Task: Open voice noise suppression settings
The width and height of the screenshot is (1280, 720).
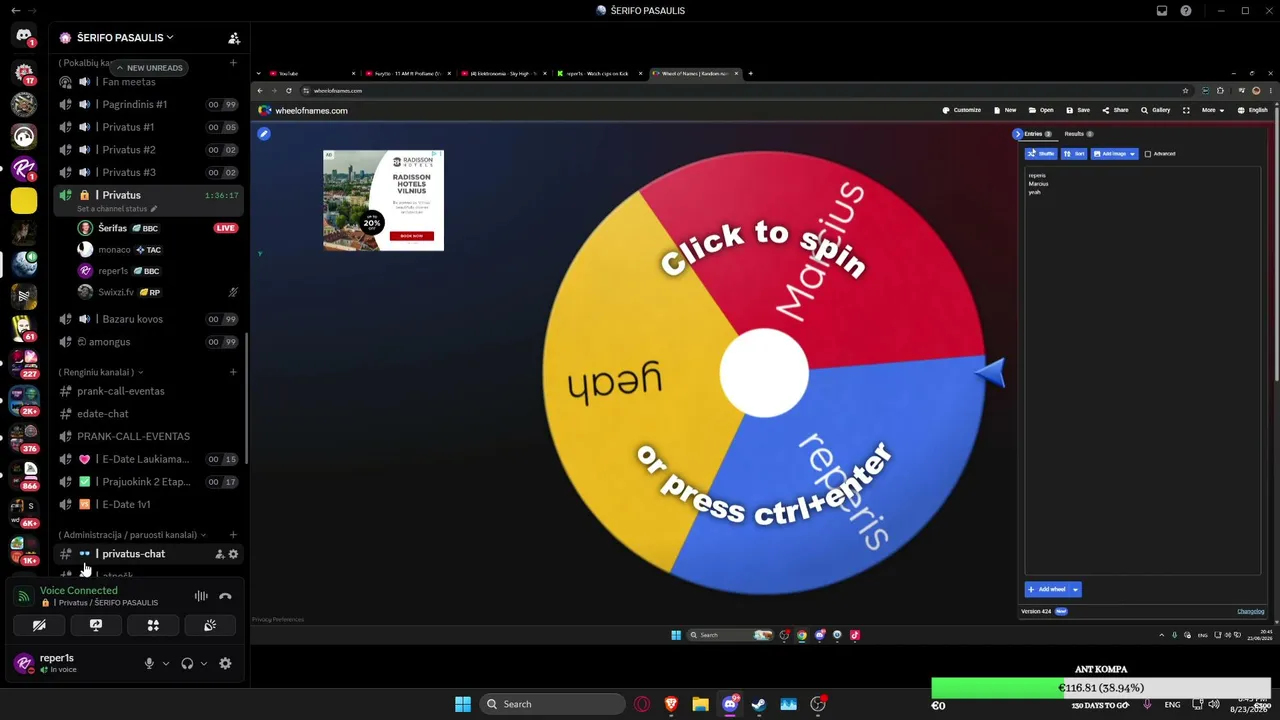Action: pos(201,596)
